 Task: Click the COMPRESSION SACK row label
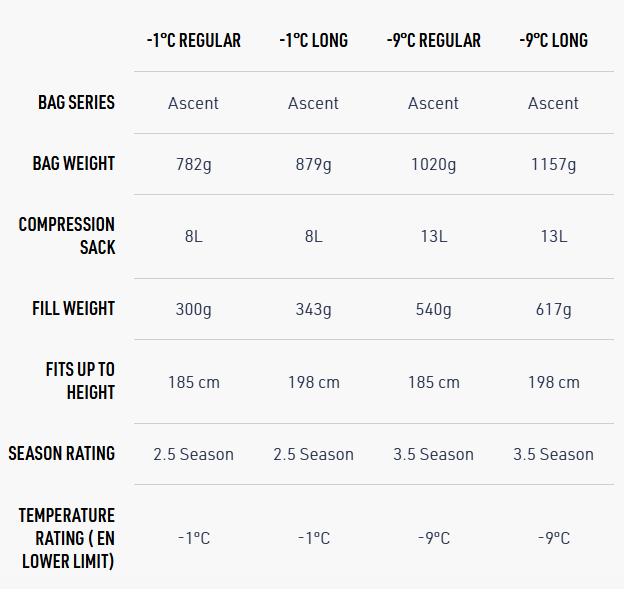pos(67,235)
